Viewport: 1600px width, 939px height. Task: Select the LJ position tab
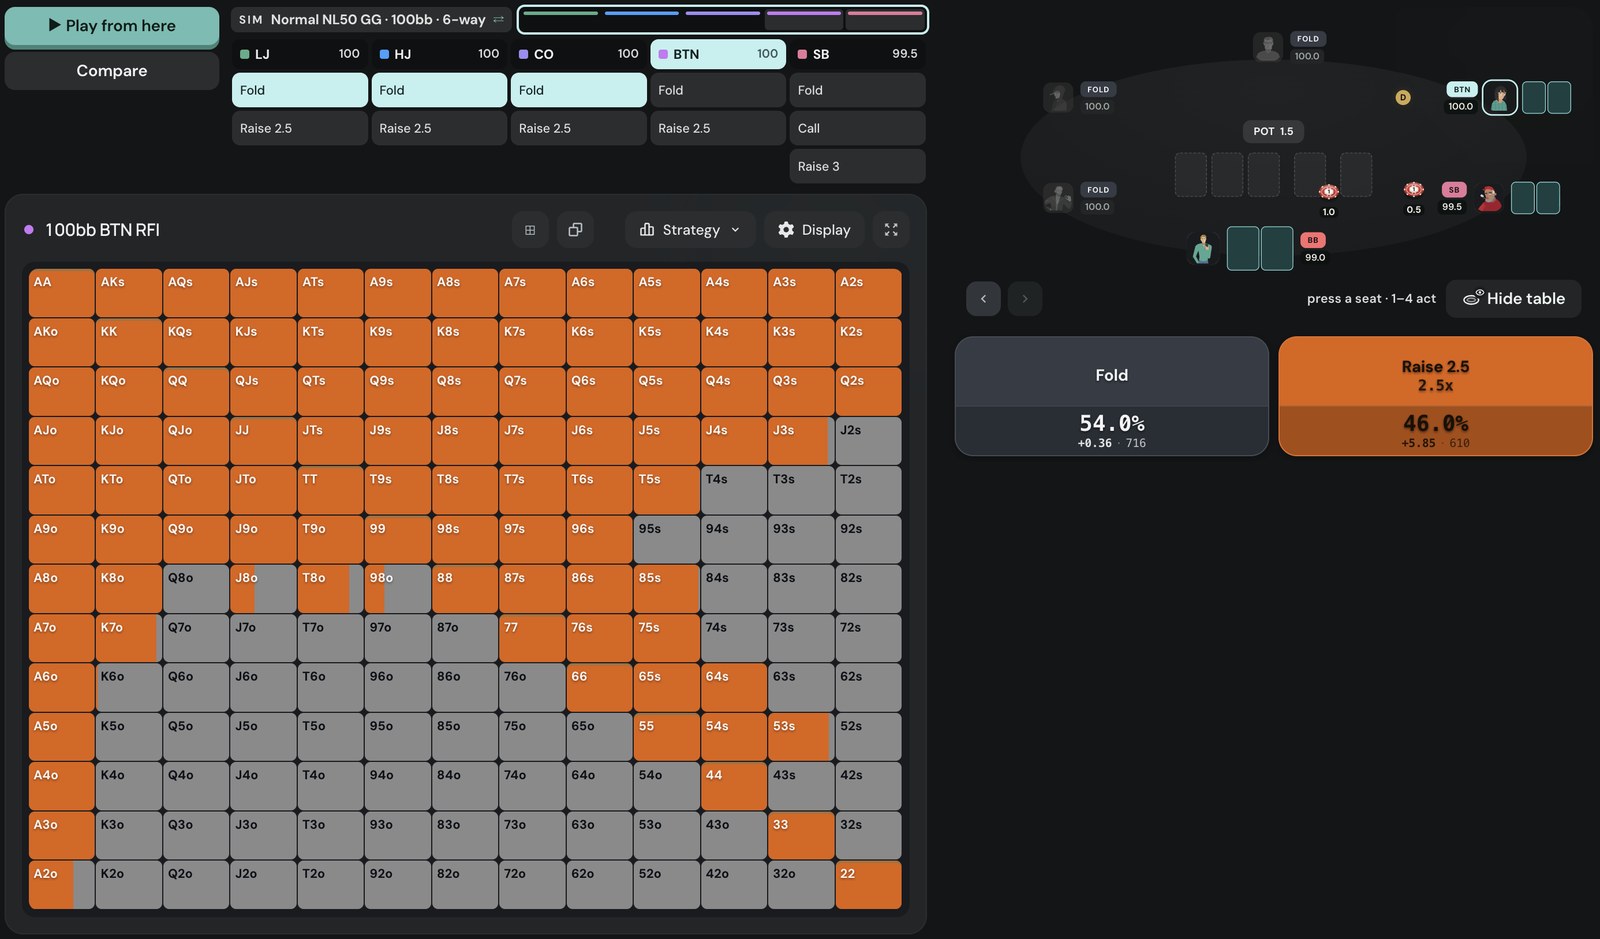coord(300,54)
